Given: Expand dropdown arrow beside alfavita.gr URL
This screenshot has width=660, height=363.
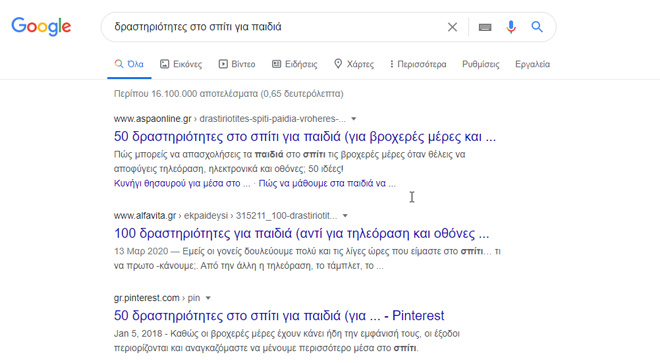Looking at the screenshot, I should [345, 216].
